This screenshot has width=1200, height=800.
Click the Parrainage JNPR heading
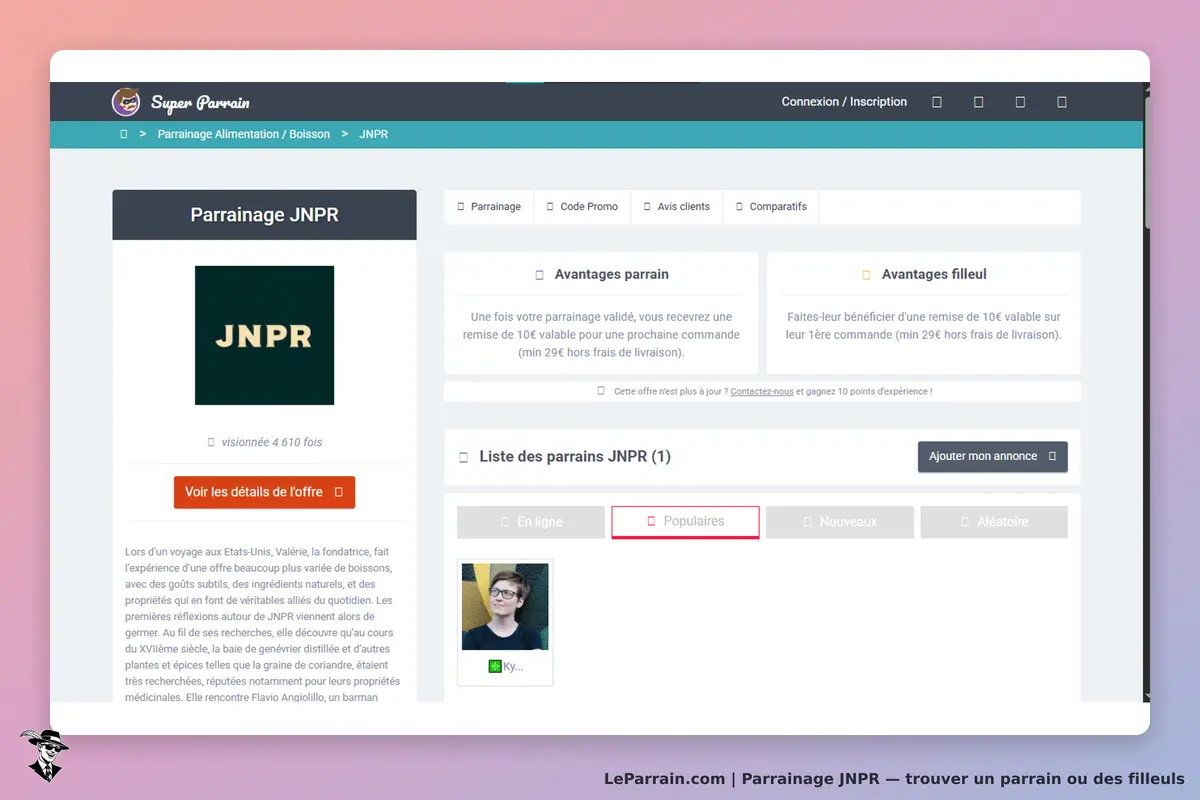[x=264, y=215]
